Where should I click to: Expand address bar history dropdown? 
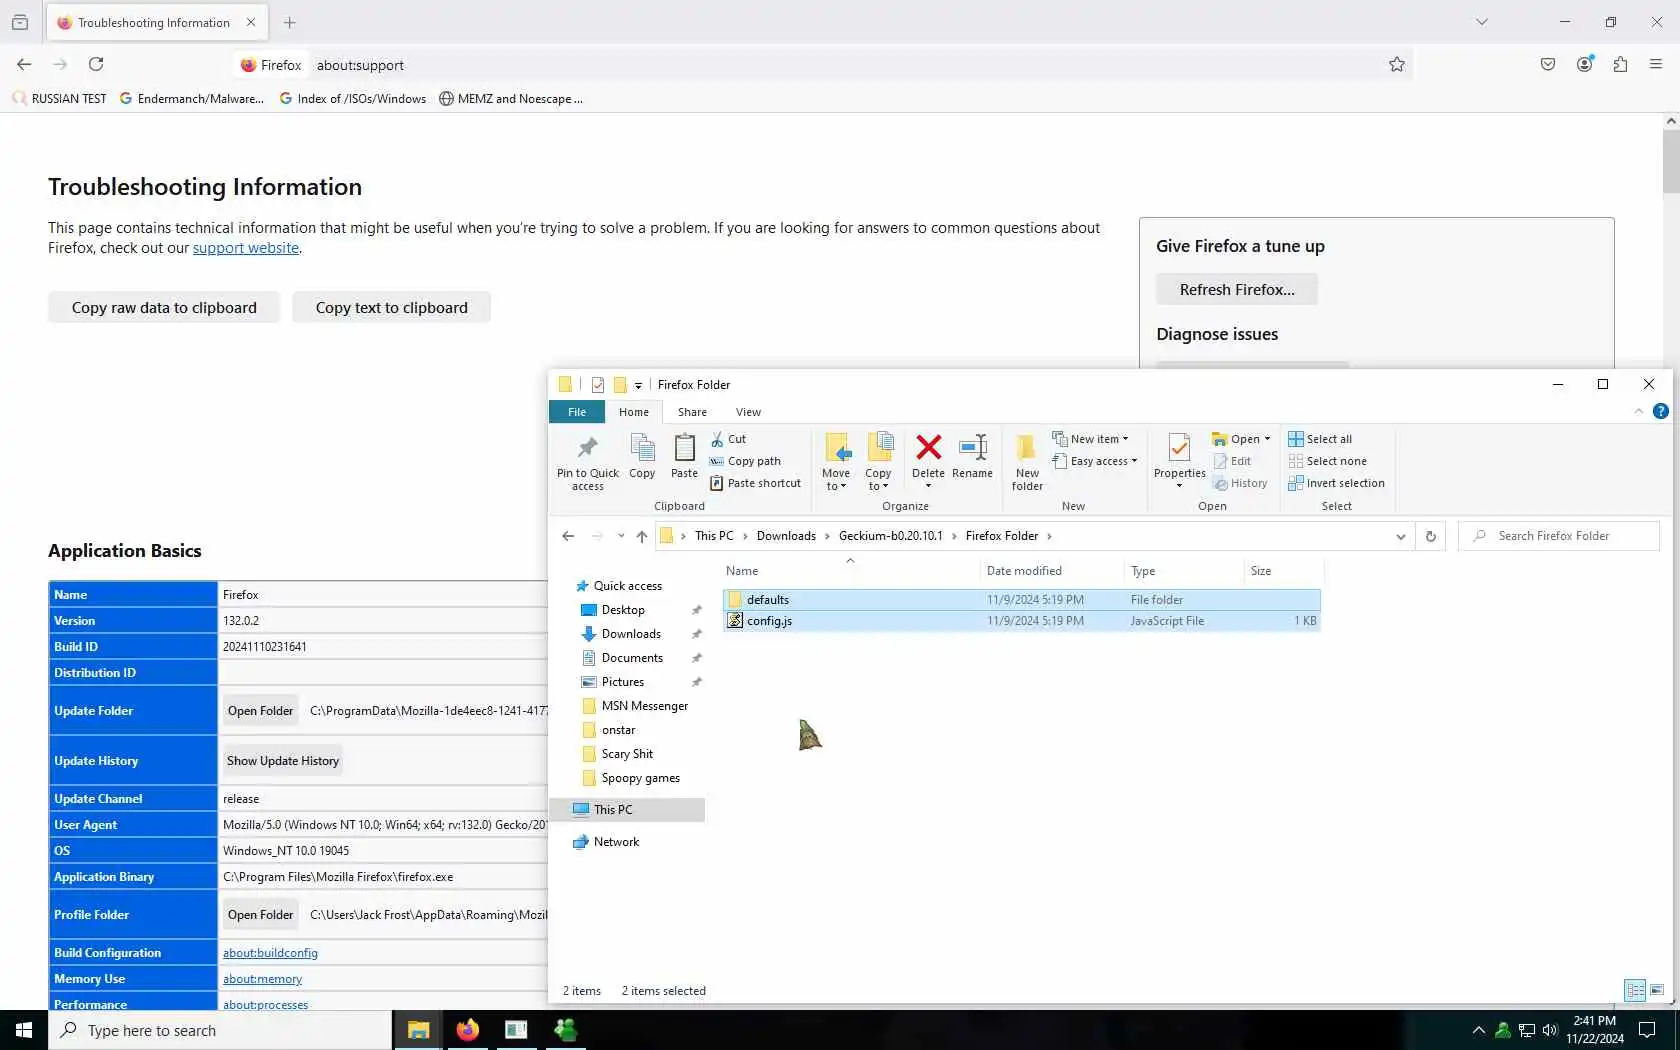tap(1400, 536)
